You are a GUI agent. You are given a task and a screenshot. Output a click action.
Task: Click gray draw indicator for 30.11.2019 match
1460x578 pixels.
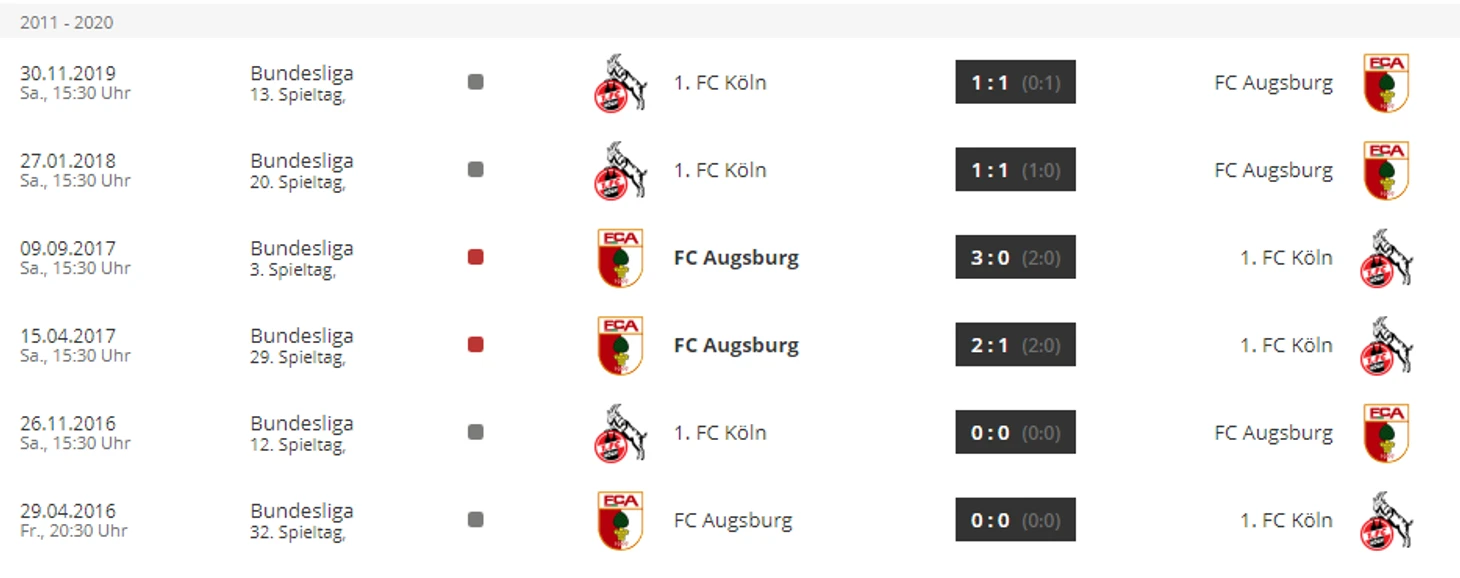tap(476, 82)
